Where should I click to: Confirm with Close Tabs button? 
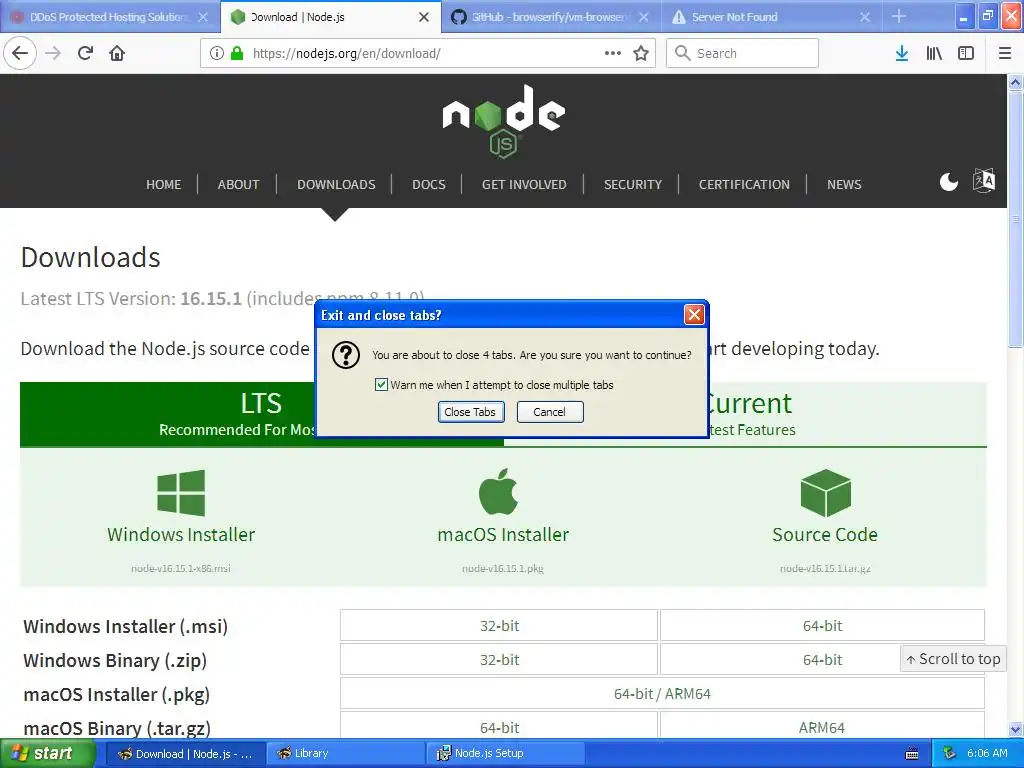(471, 412)
